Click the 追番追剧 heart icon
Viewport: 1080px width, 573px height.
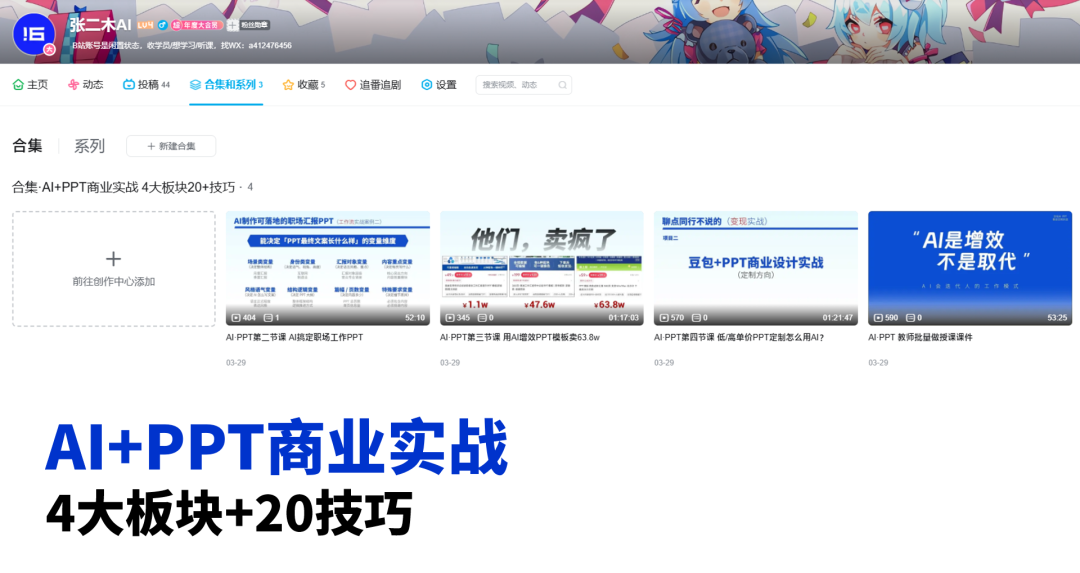coord(350,85)
